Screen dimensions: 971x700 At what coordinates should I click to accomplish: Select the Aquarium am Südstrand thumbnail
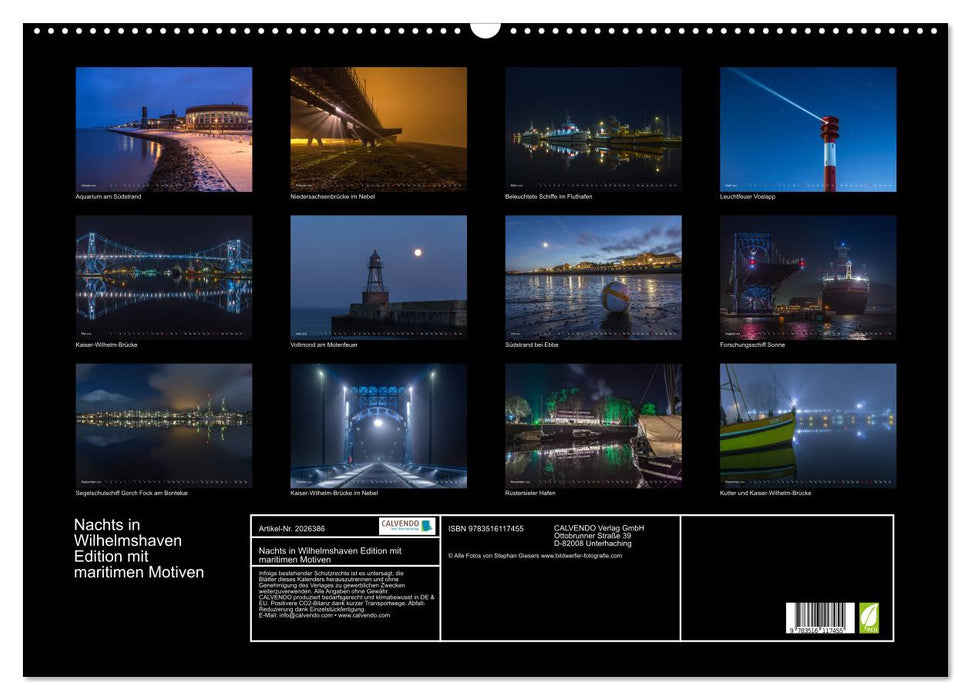click(162, 128)
